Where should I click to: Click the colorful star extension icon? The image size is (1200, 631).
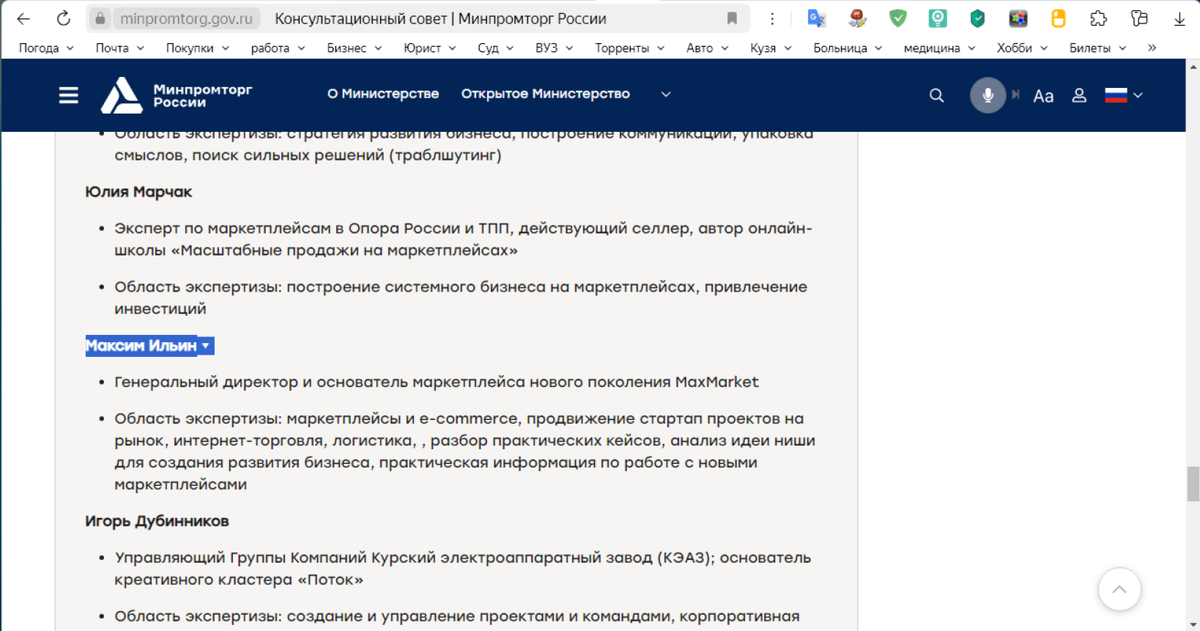tap(1018, 18)
